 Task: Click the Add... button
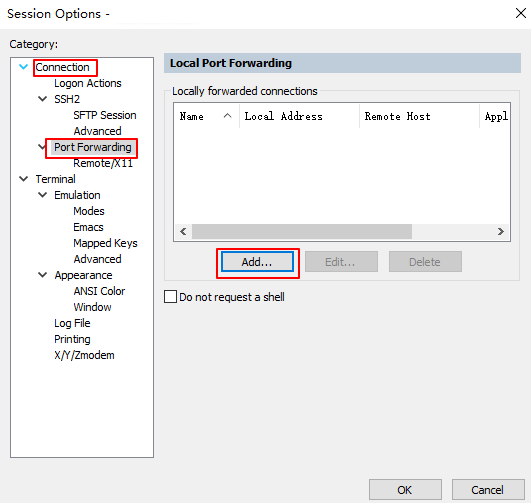point(257,261)
